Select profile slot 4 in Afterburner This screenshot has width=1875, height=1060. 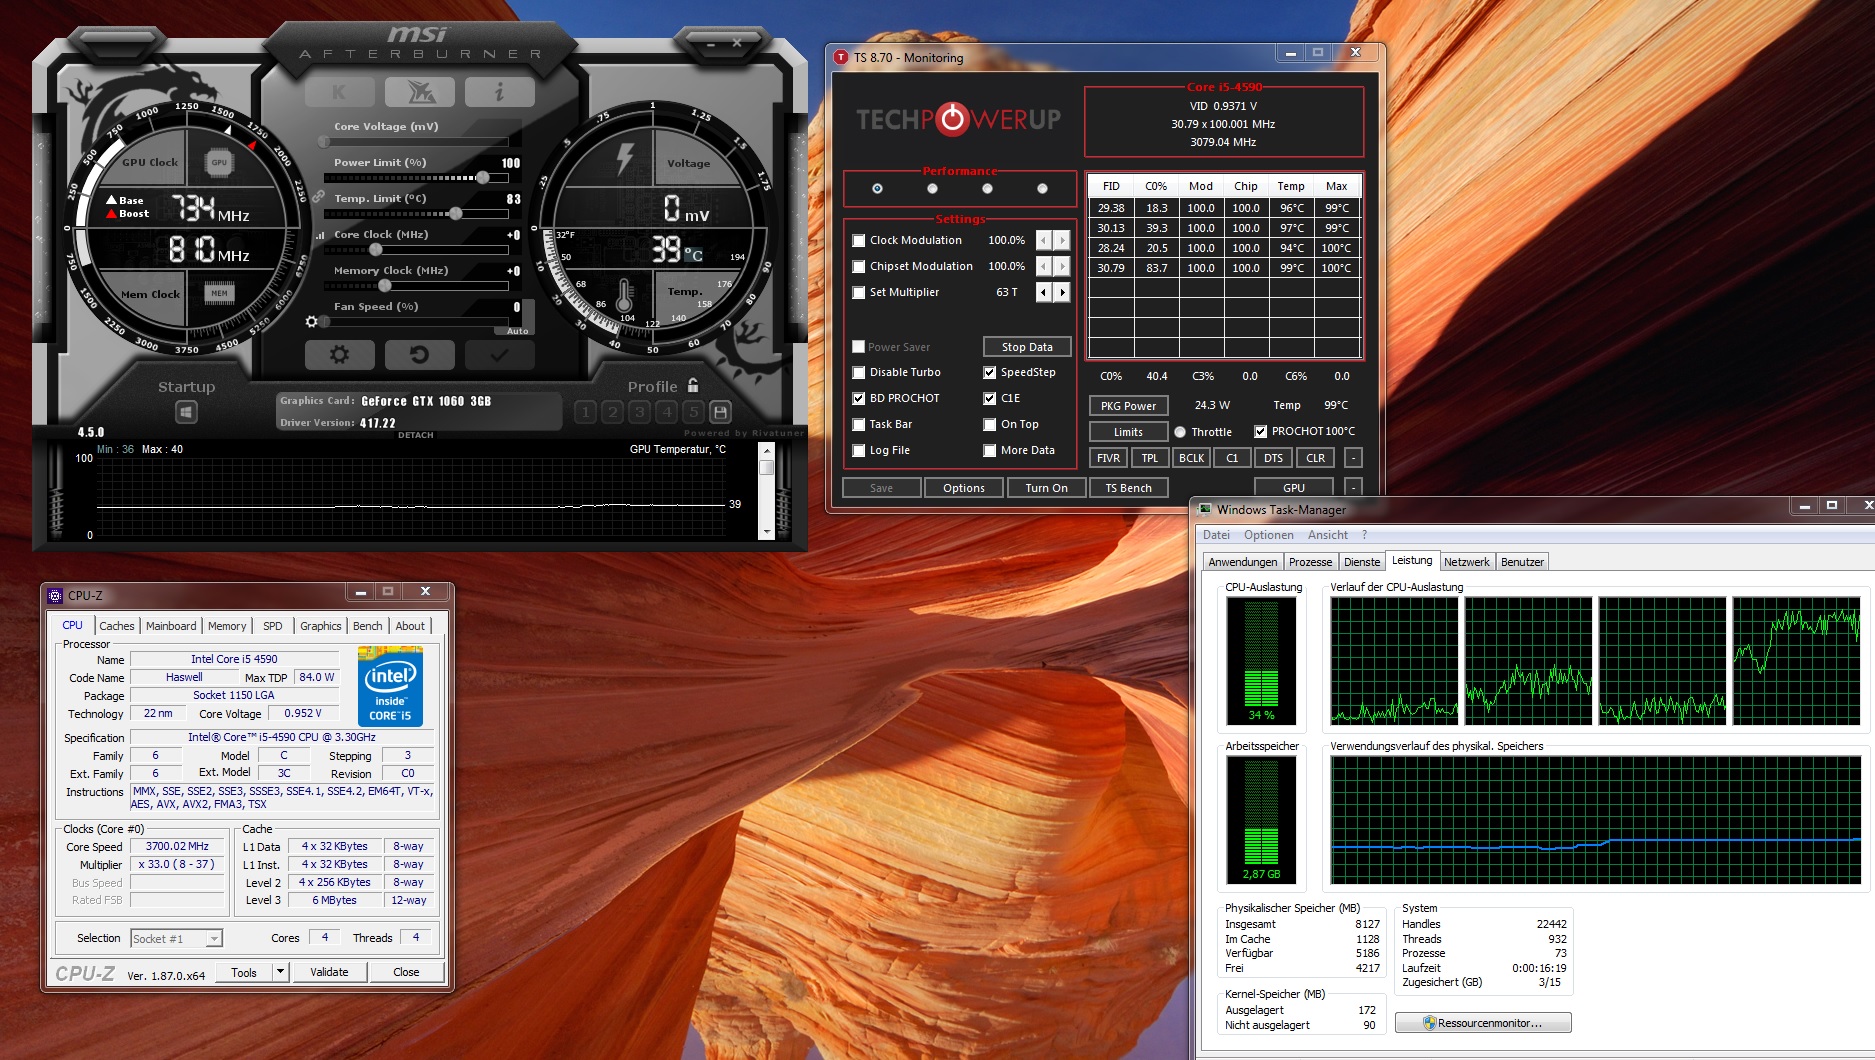(x=667, y=412)
